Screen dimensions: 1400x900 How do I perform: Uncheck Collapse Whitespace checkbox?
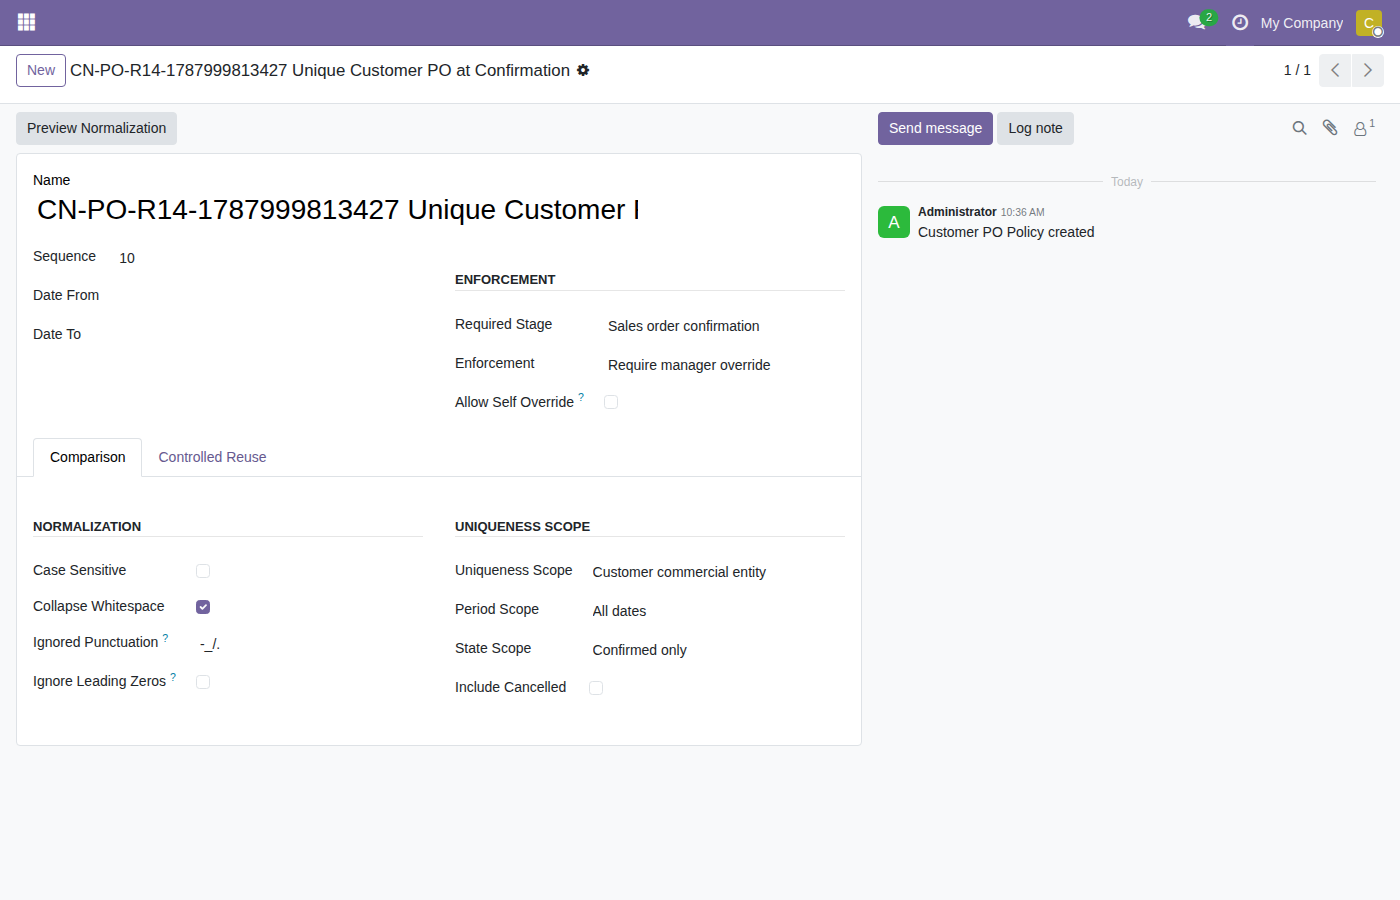[203, 607]
